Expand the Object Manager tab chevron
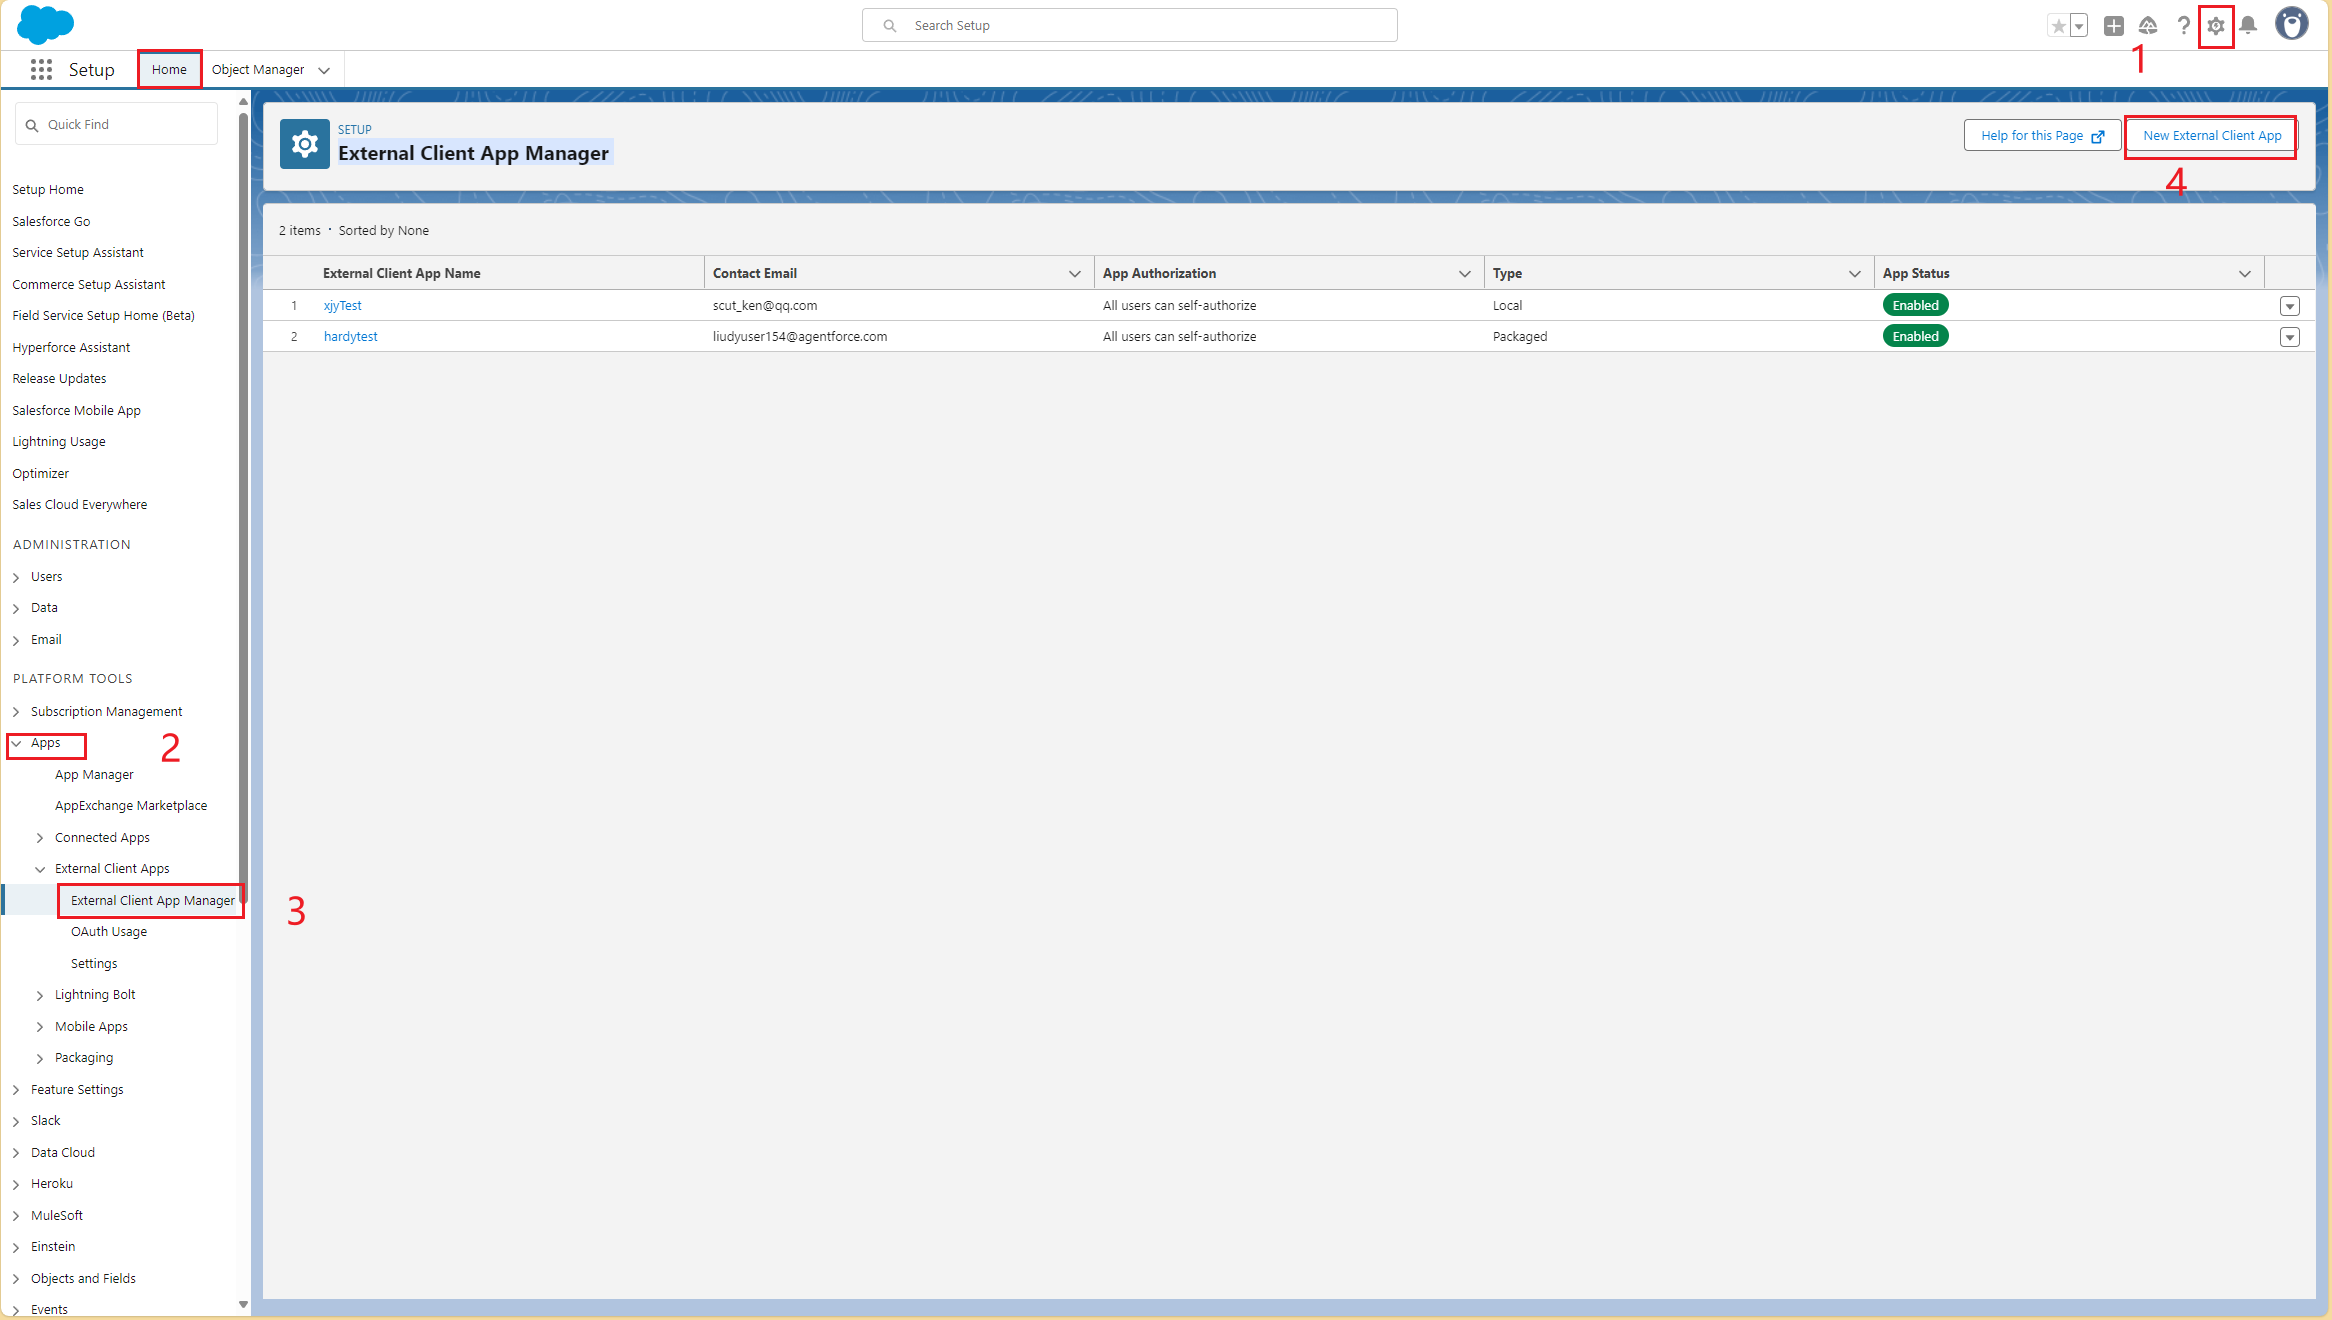Image resolution: width=2332 pixels, height=1320 pixels. [324, 70]
